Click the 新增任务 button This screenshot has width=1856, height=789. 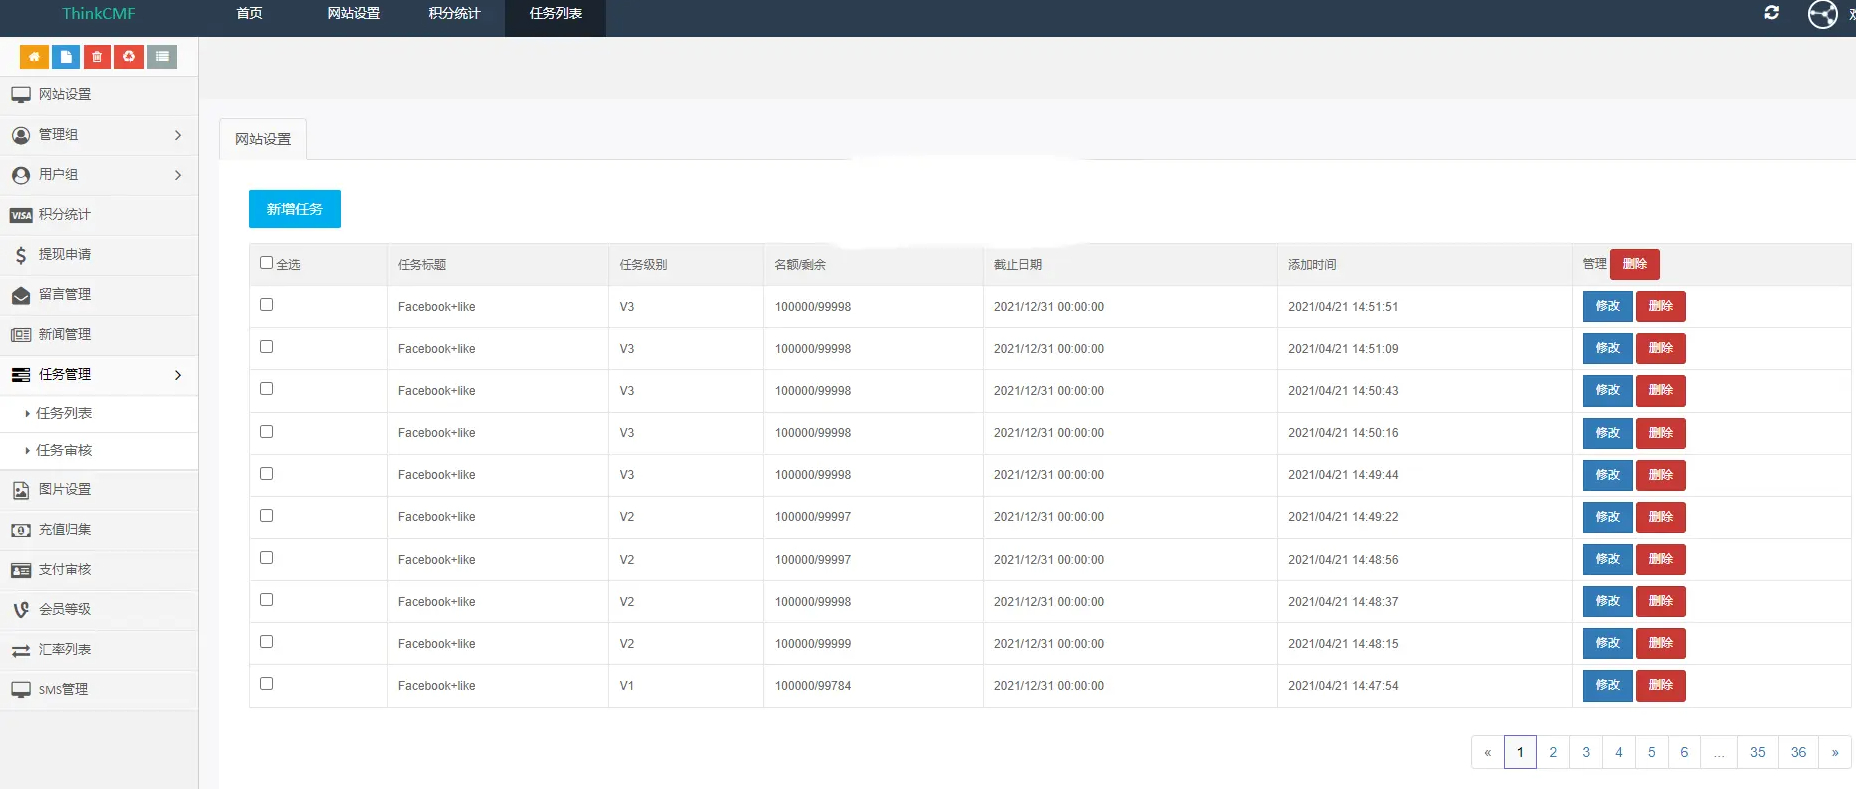click(295, 209)
